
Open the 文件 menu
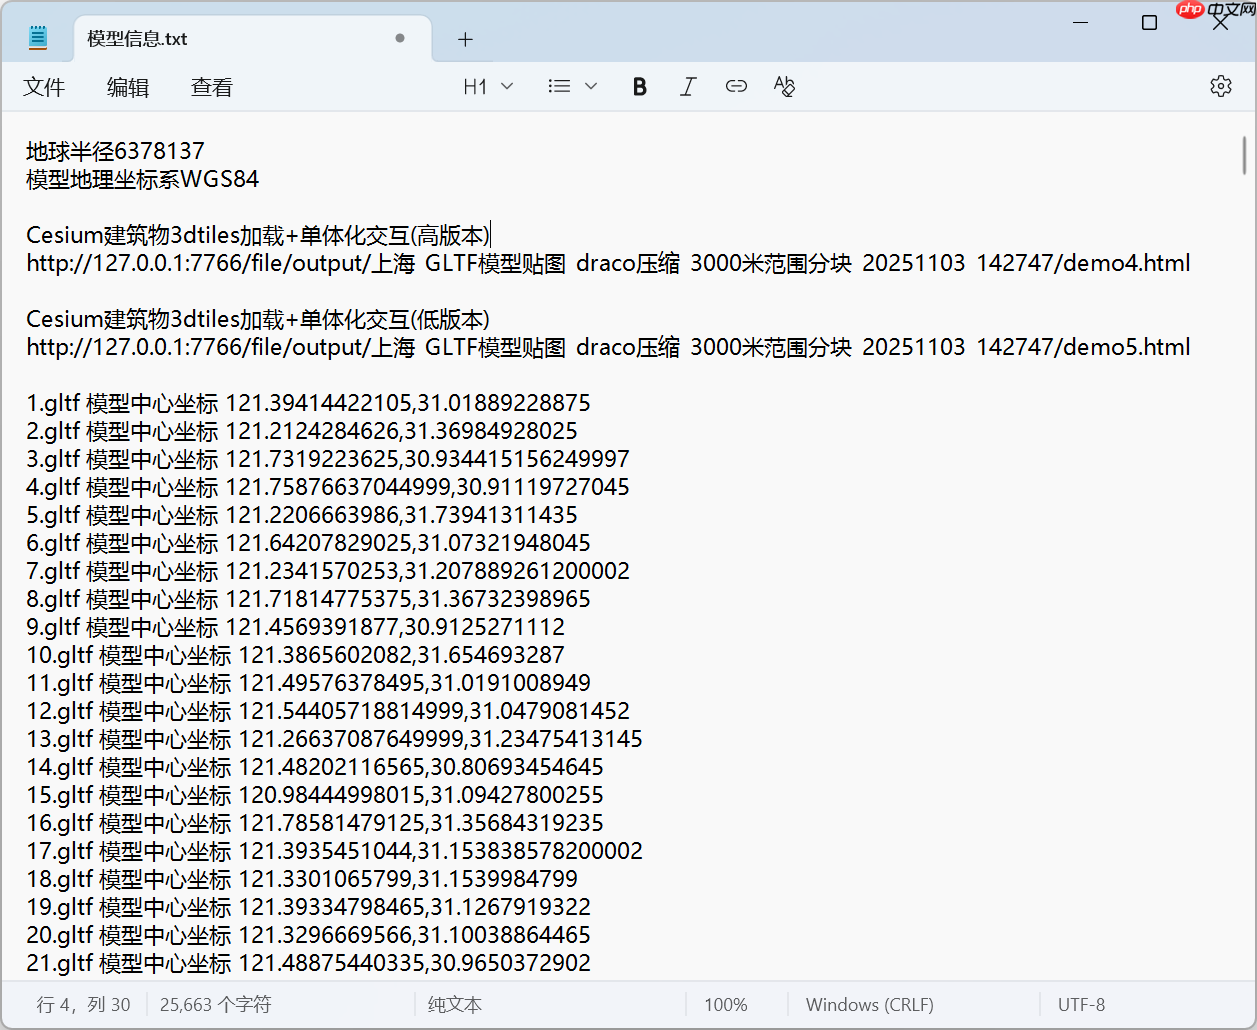pyautogui.click(x=44, y=87)
